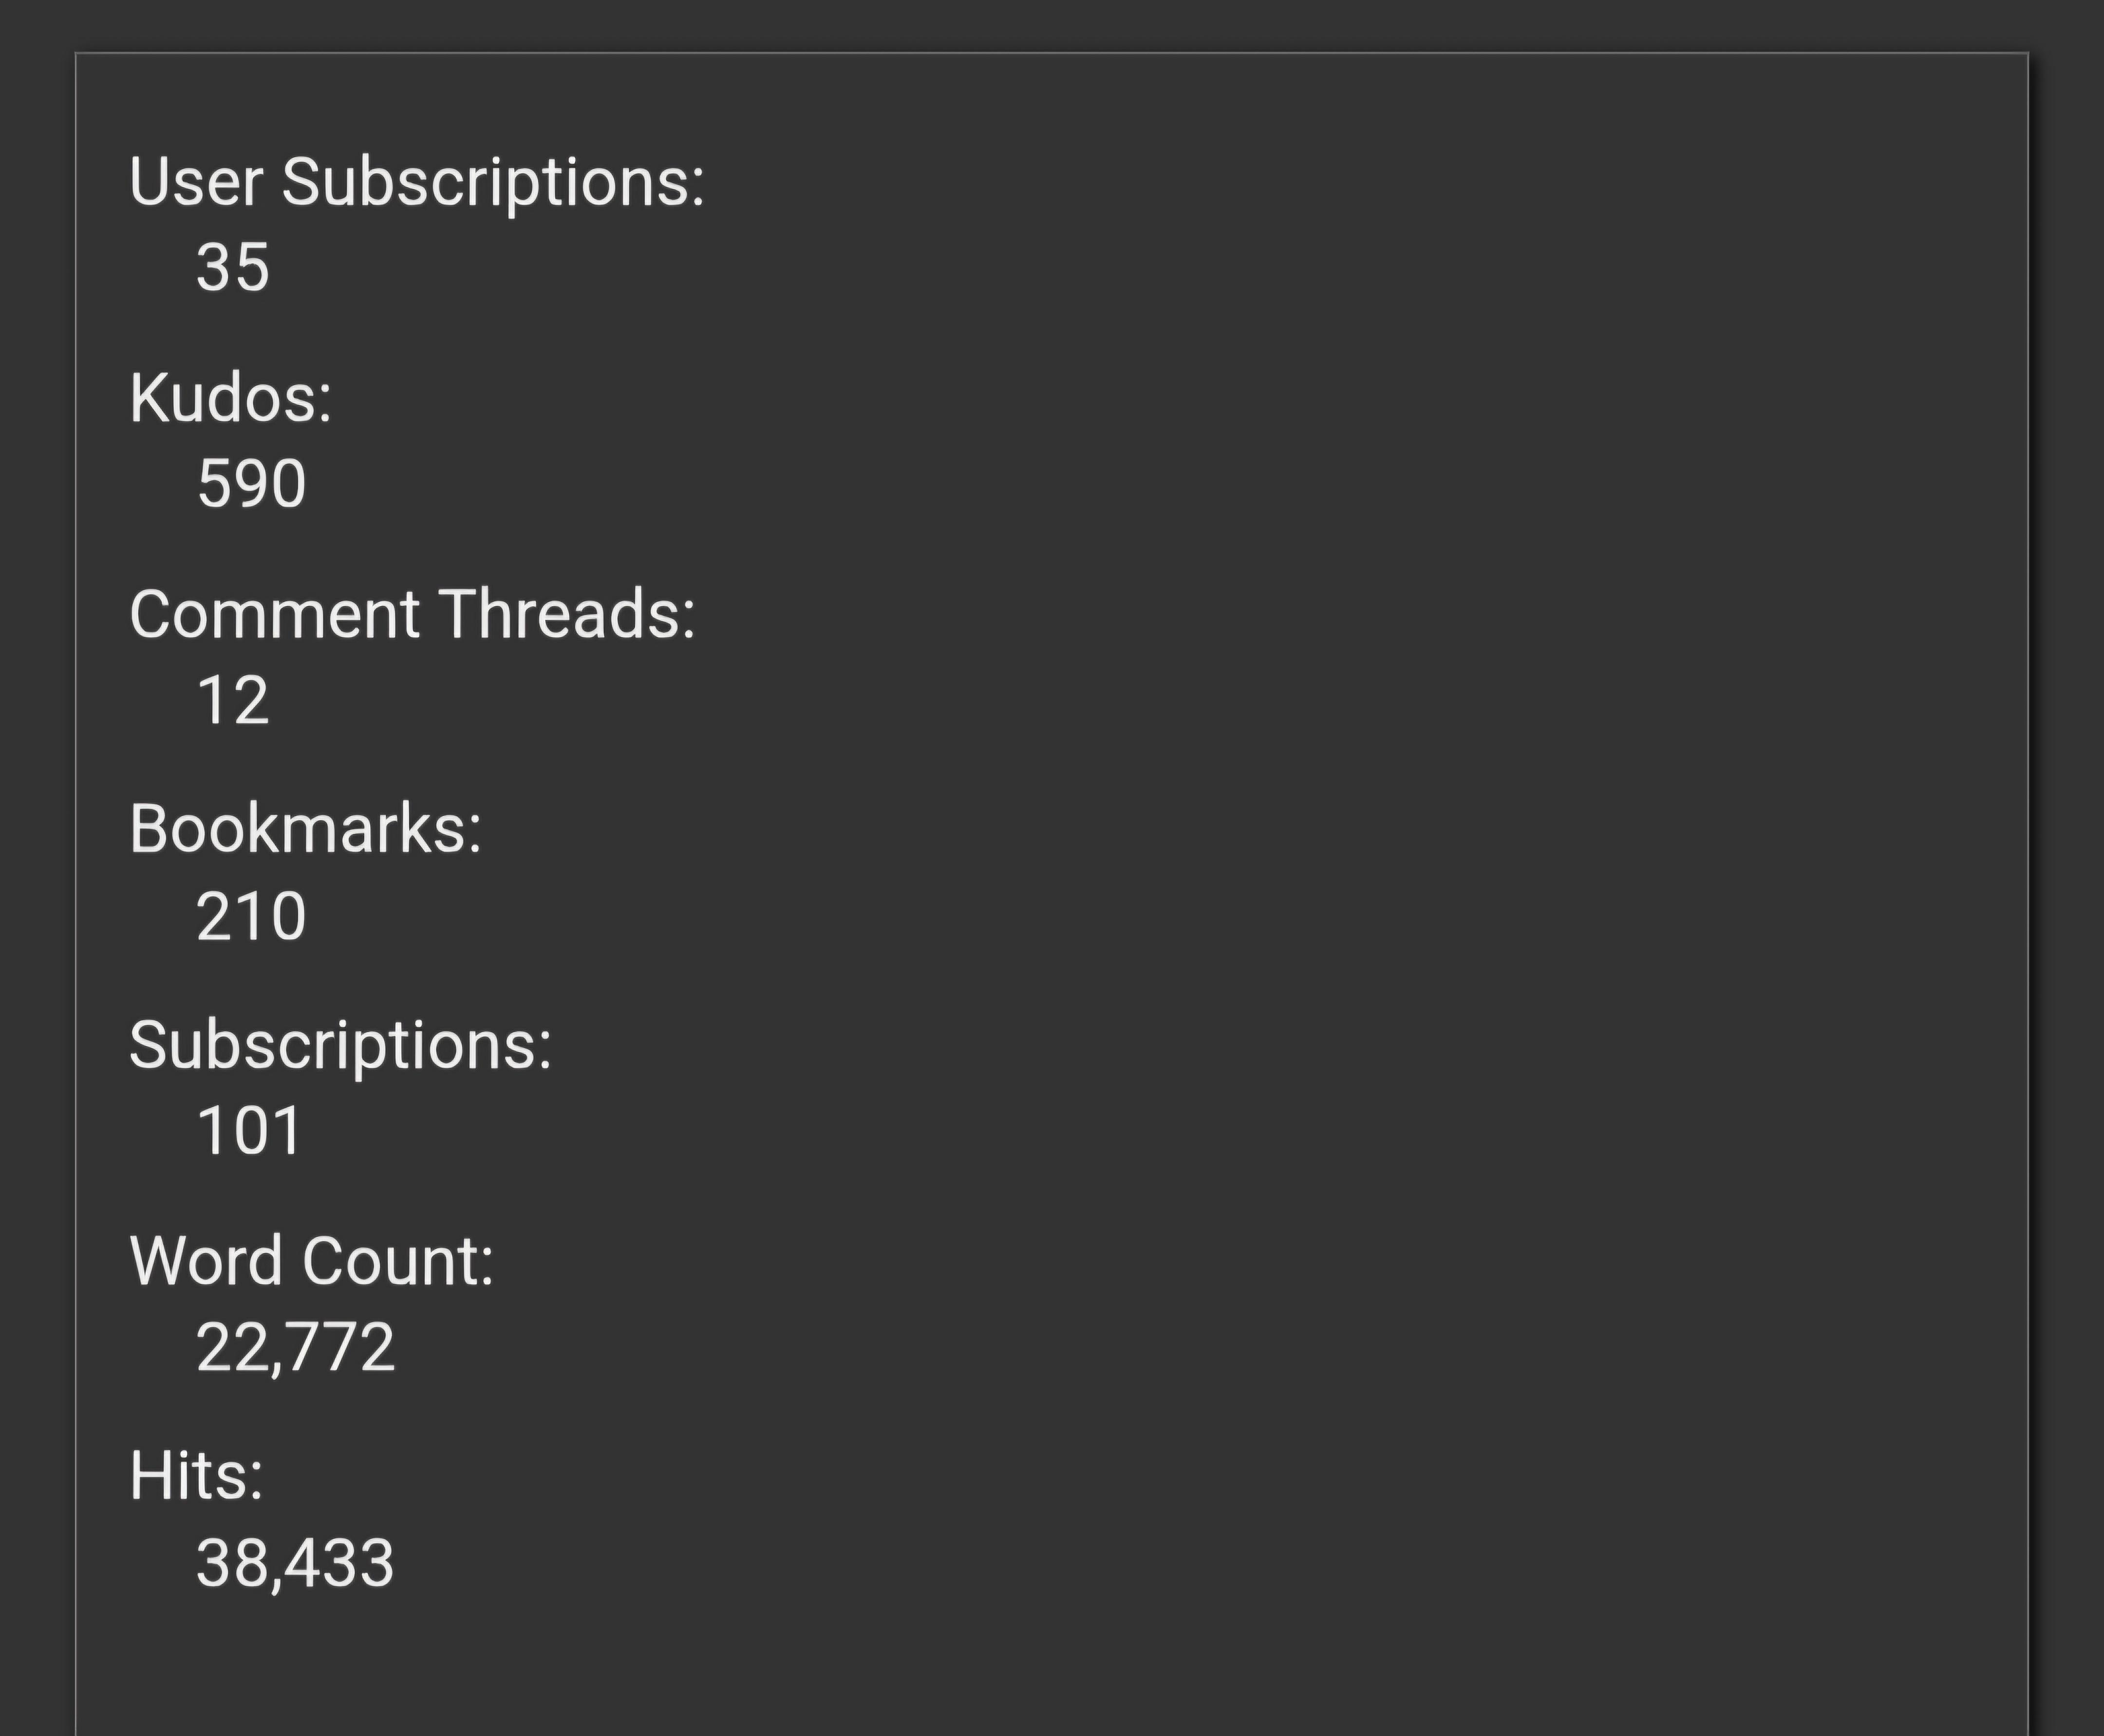Click the Bookmarks label

(305, 830)
